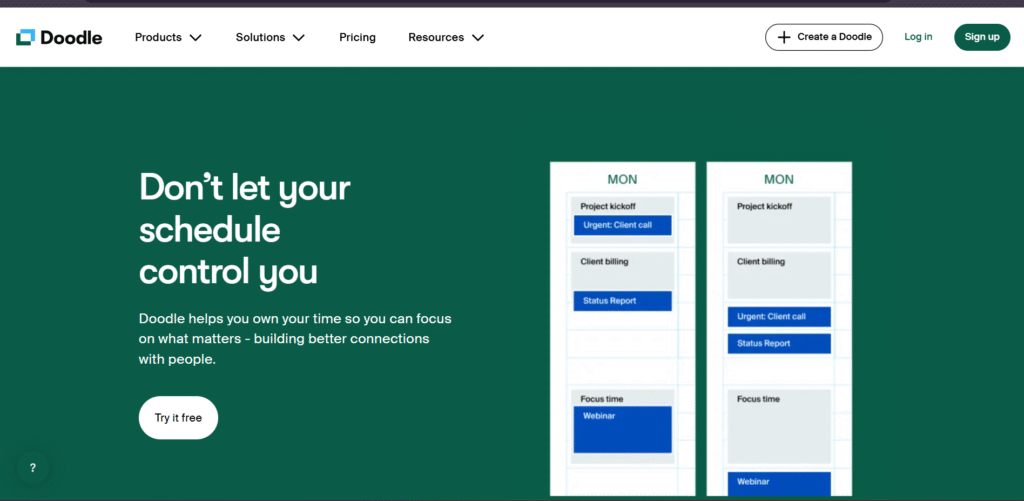The width and height of the screenshot is (1024, 501).
Task: Select the left calendar's MON header
Action: [622, 179]
